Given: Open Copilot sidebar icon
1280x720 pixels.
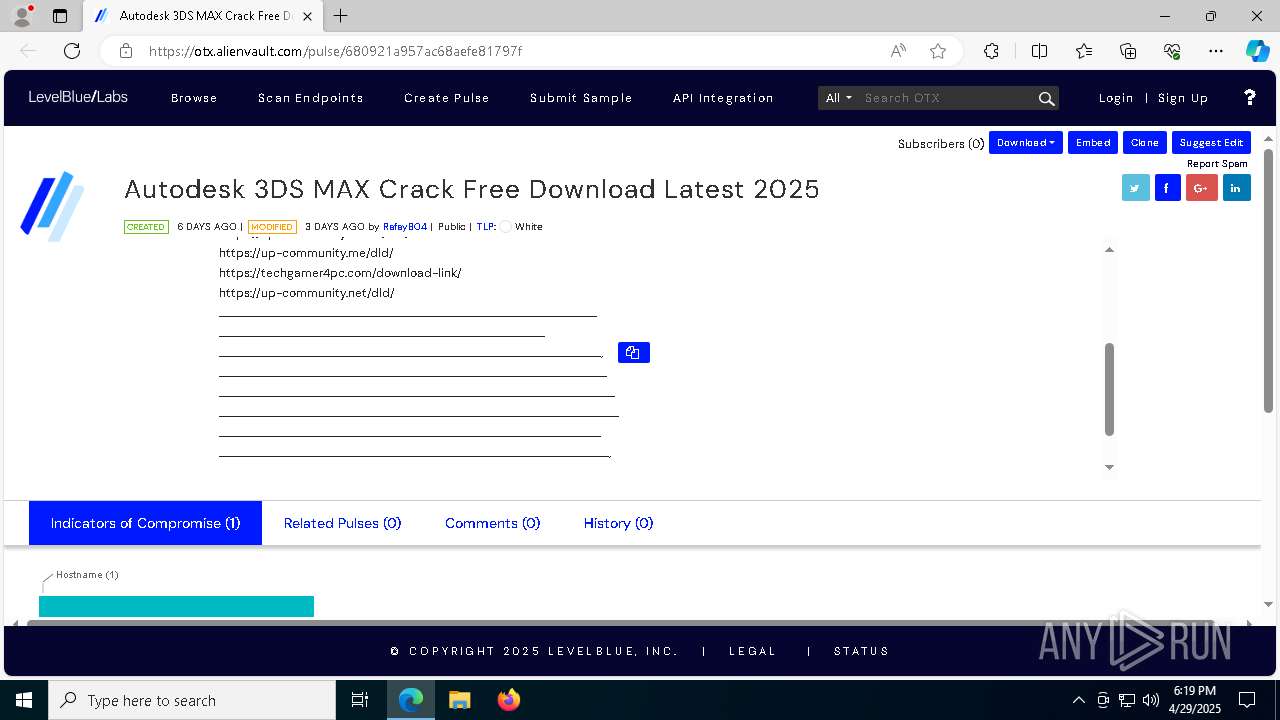Looking at the screenshot, I should (x=1257, y=51).
